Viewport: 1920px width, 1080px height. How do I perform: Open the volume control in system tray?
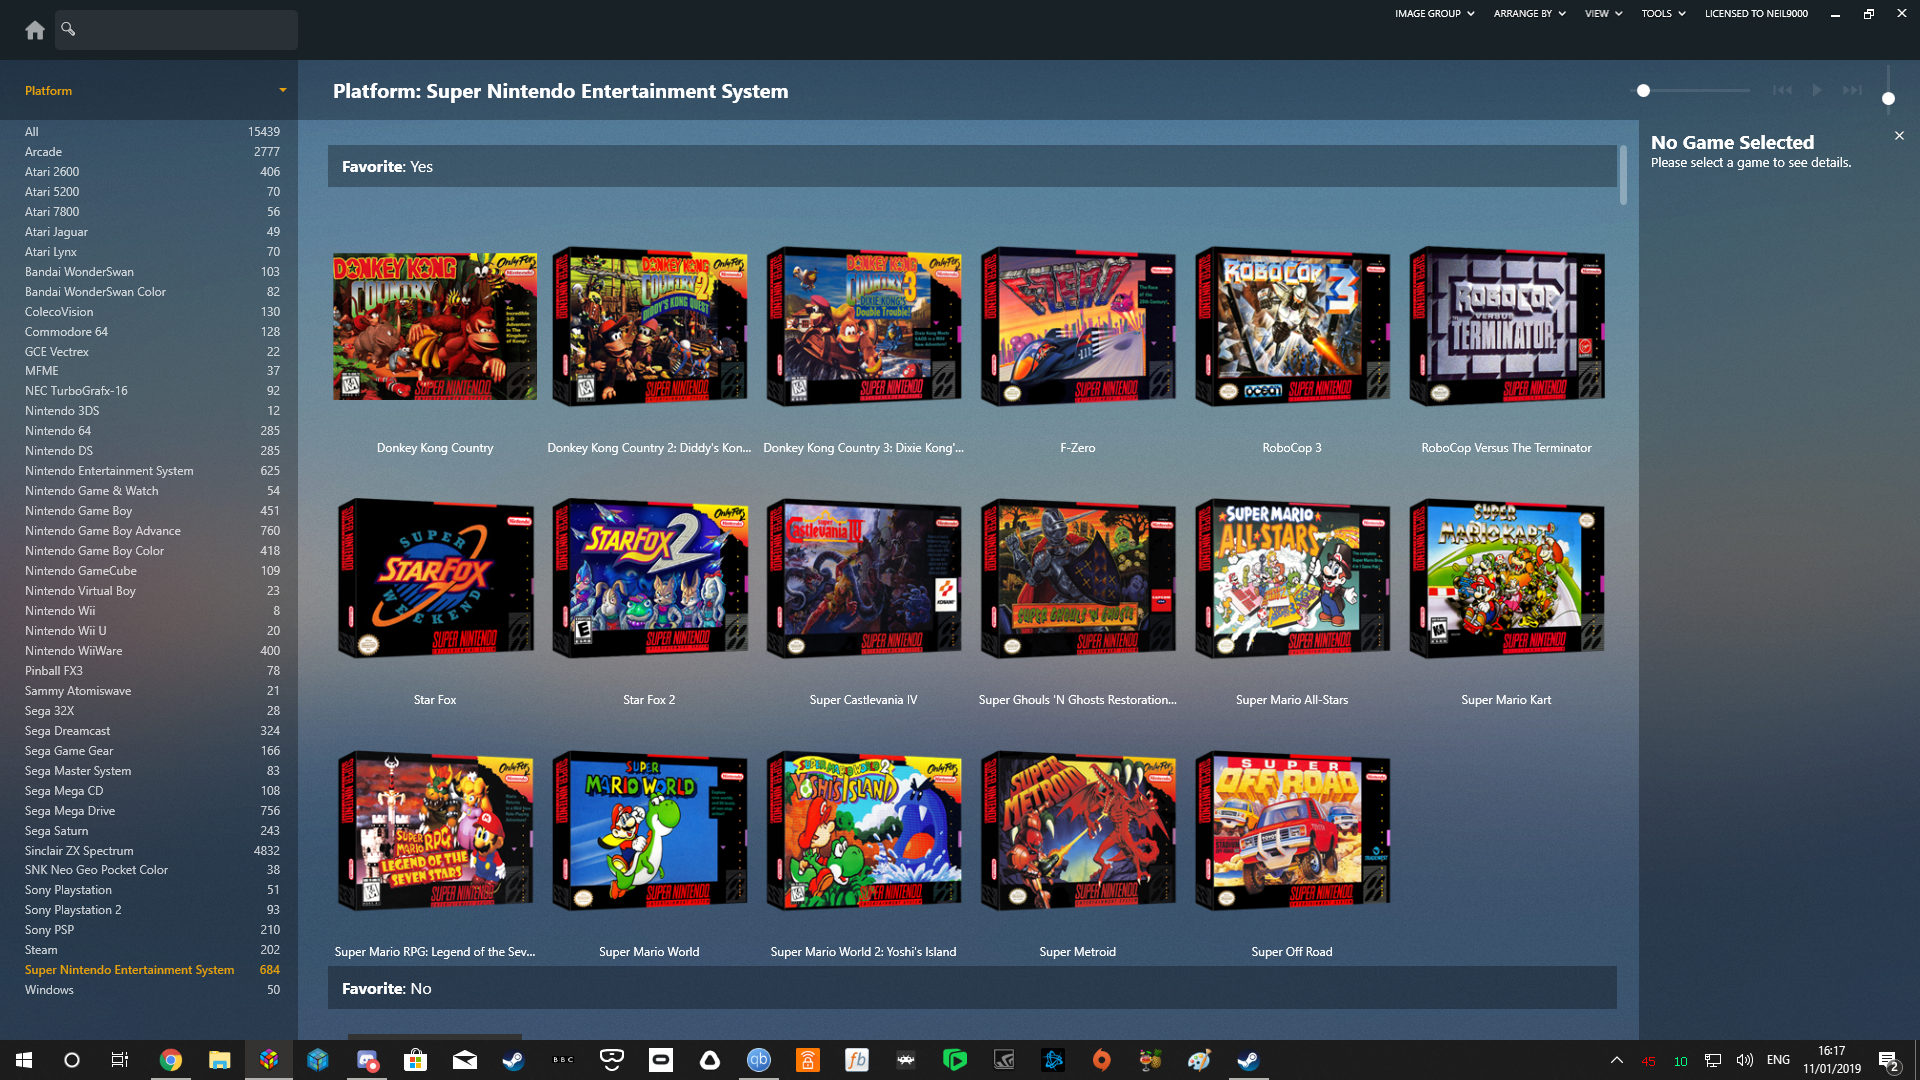tap(1745, 1060)
